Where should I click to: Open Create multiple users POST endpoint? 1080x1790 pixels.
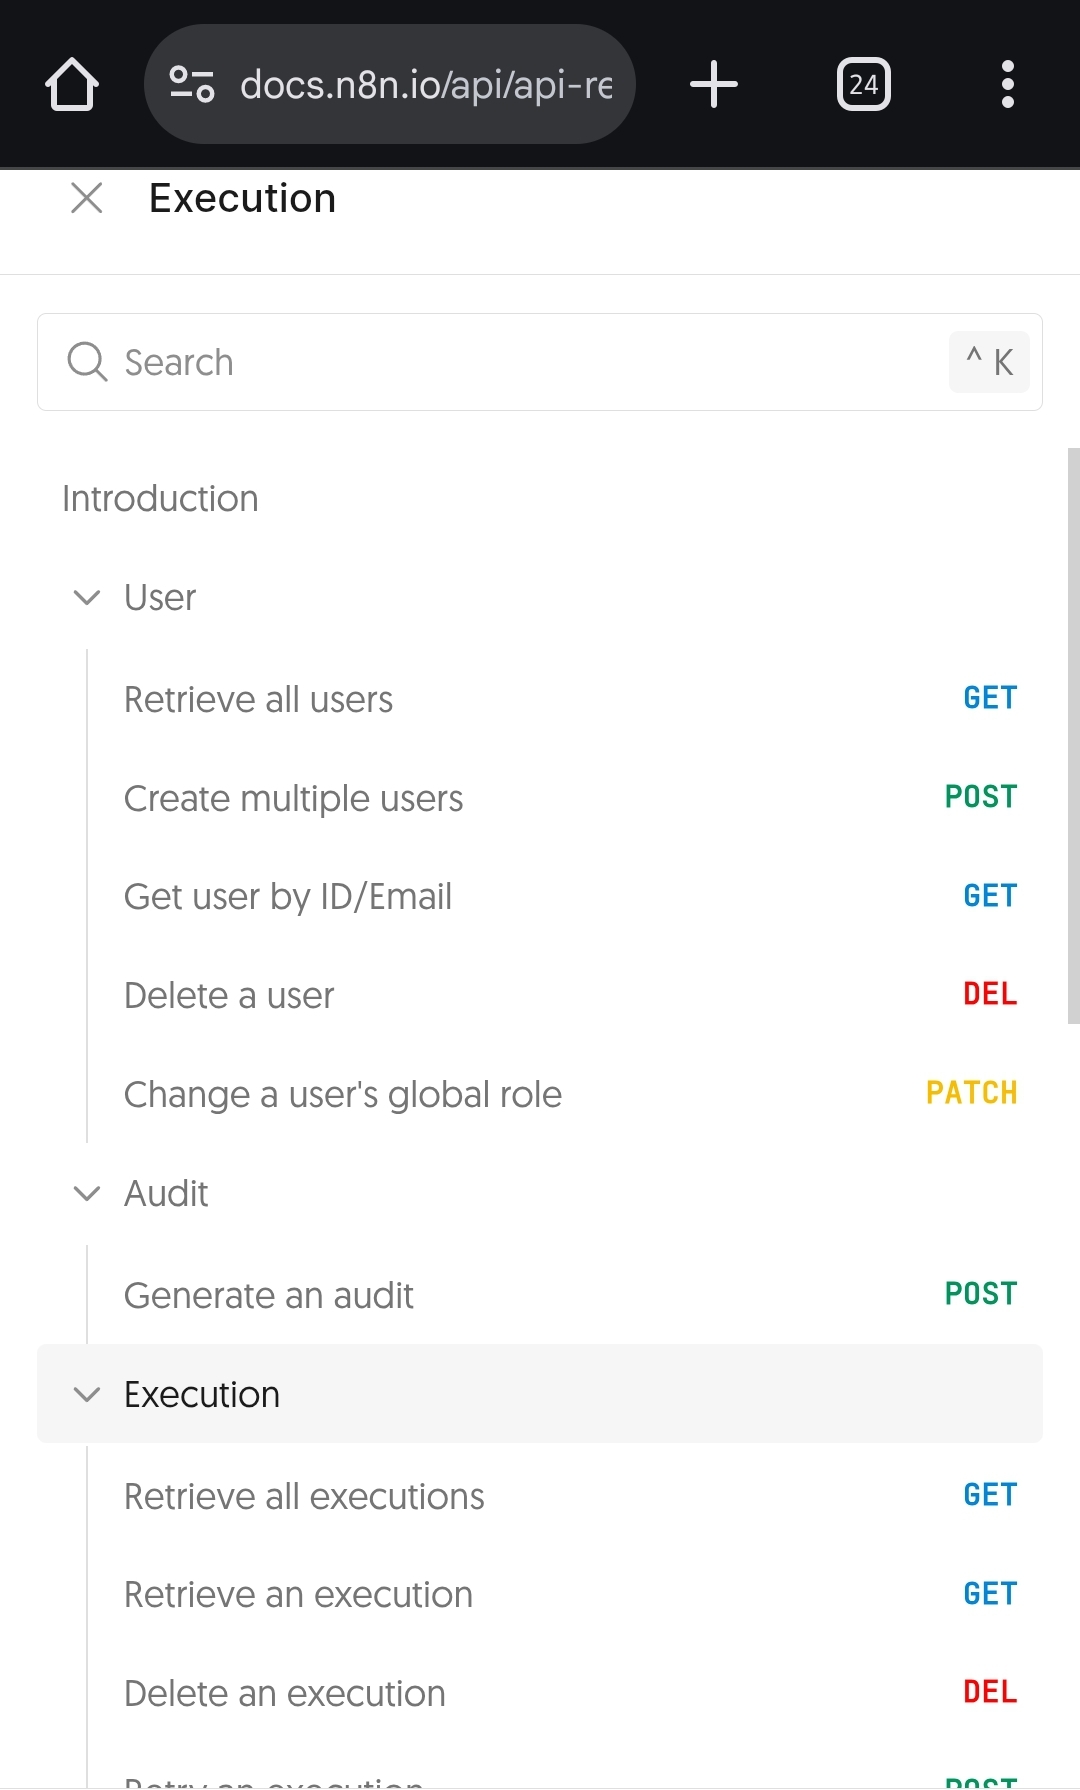pyautogui.click(x=293, y=799)
